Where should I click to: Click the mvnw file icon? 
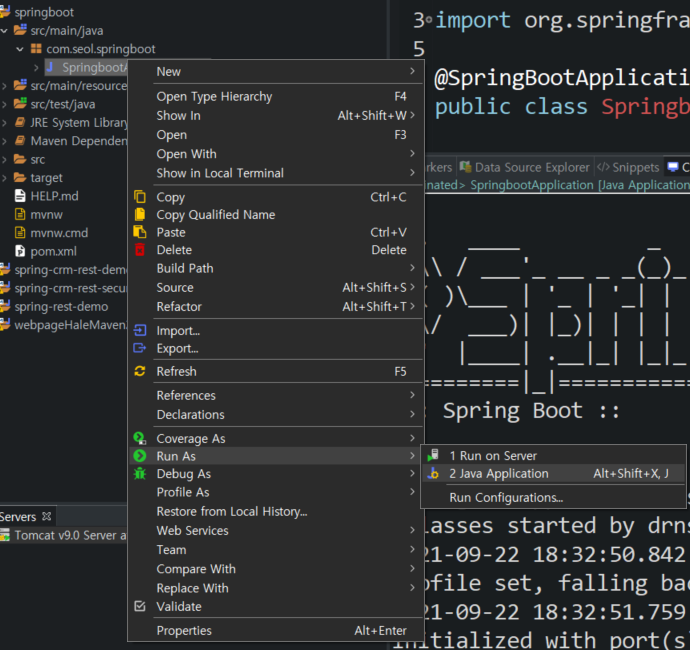pyautogui.click(x=20, y=214)
